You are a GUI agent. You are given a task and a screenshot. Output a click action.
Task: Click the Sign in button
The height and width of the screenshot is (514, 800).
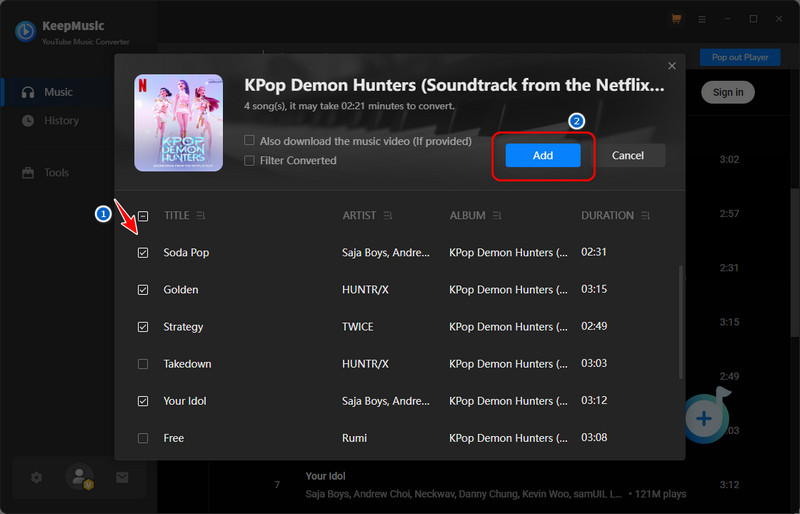tap(728, 92)
